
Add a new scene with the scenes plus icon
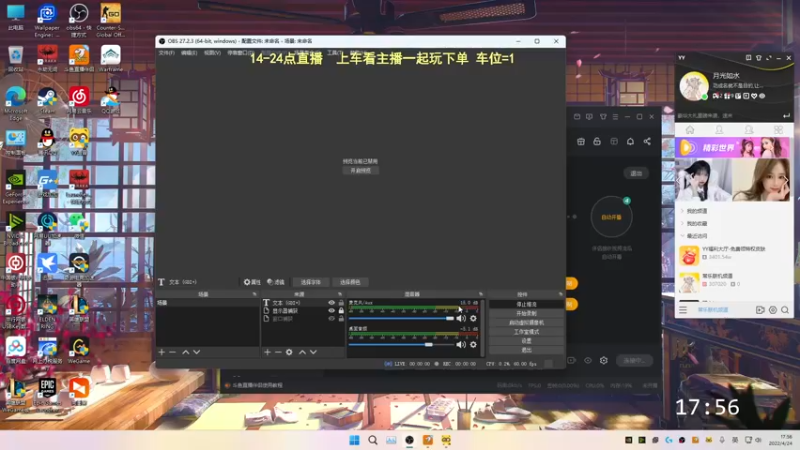click(162, 352)
